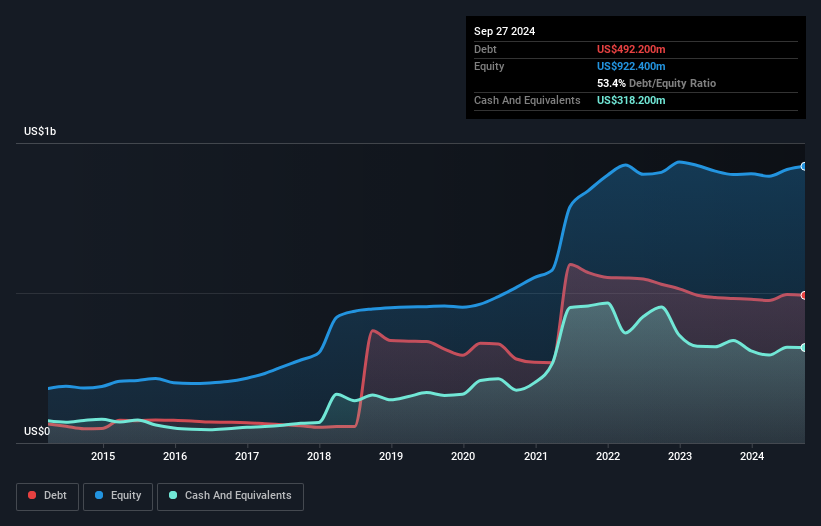
Task: Click the 2020 x-axis label
Action: tap(463, 456)
